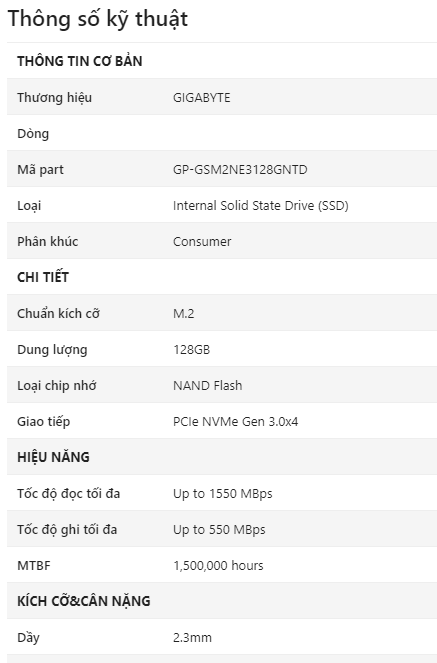Select the Mã part row label
Viewport: 437px width, 663px height.
pyautogui.click(x=40, y=170)
